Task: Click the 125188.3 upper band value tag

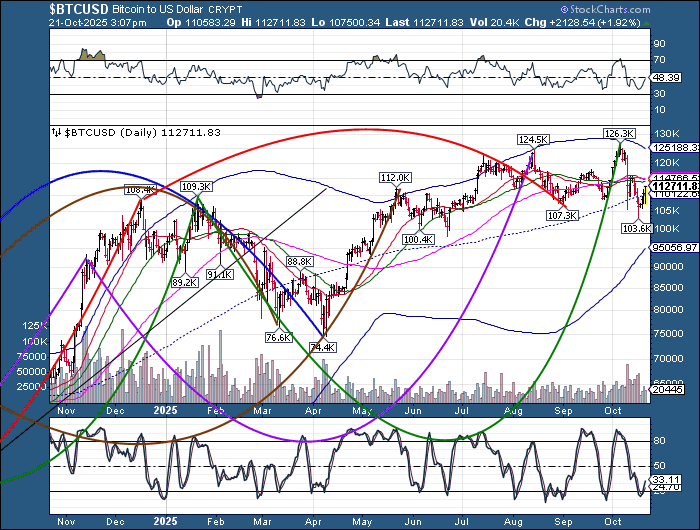Action: coord(674,147)
